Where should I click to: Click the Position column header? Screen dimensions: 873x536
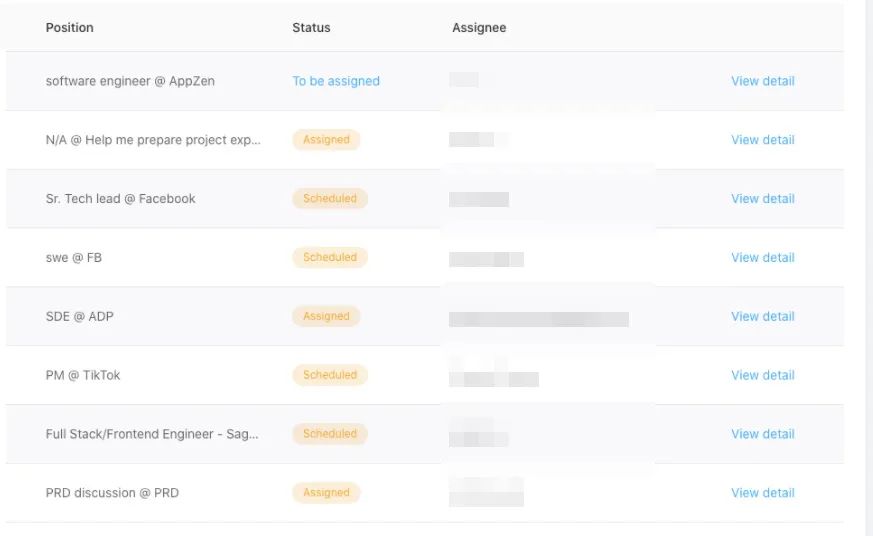(x=70, y=28)
